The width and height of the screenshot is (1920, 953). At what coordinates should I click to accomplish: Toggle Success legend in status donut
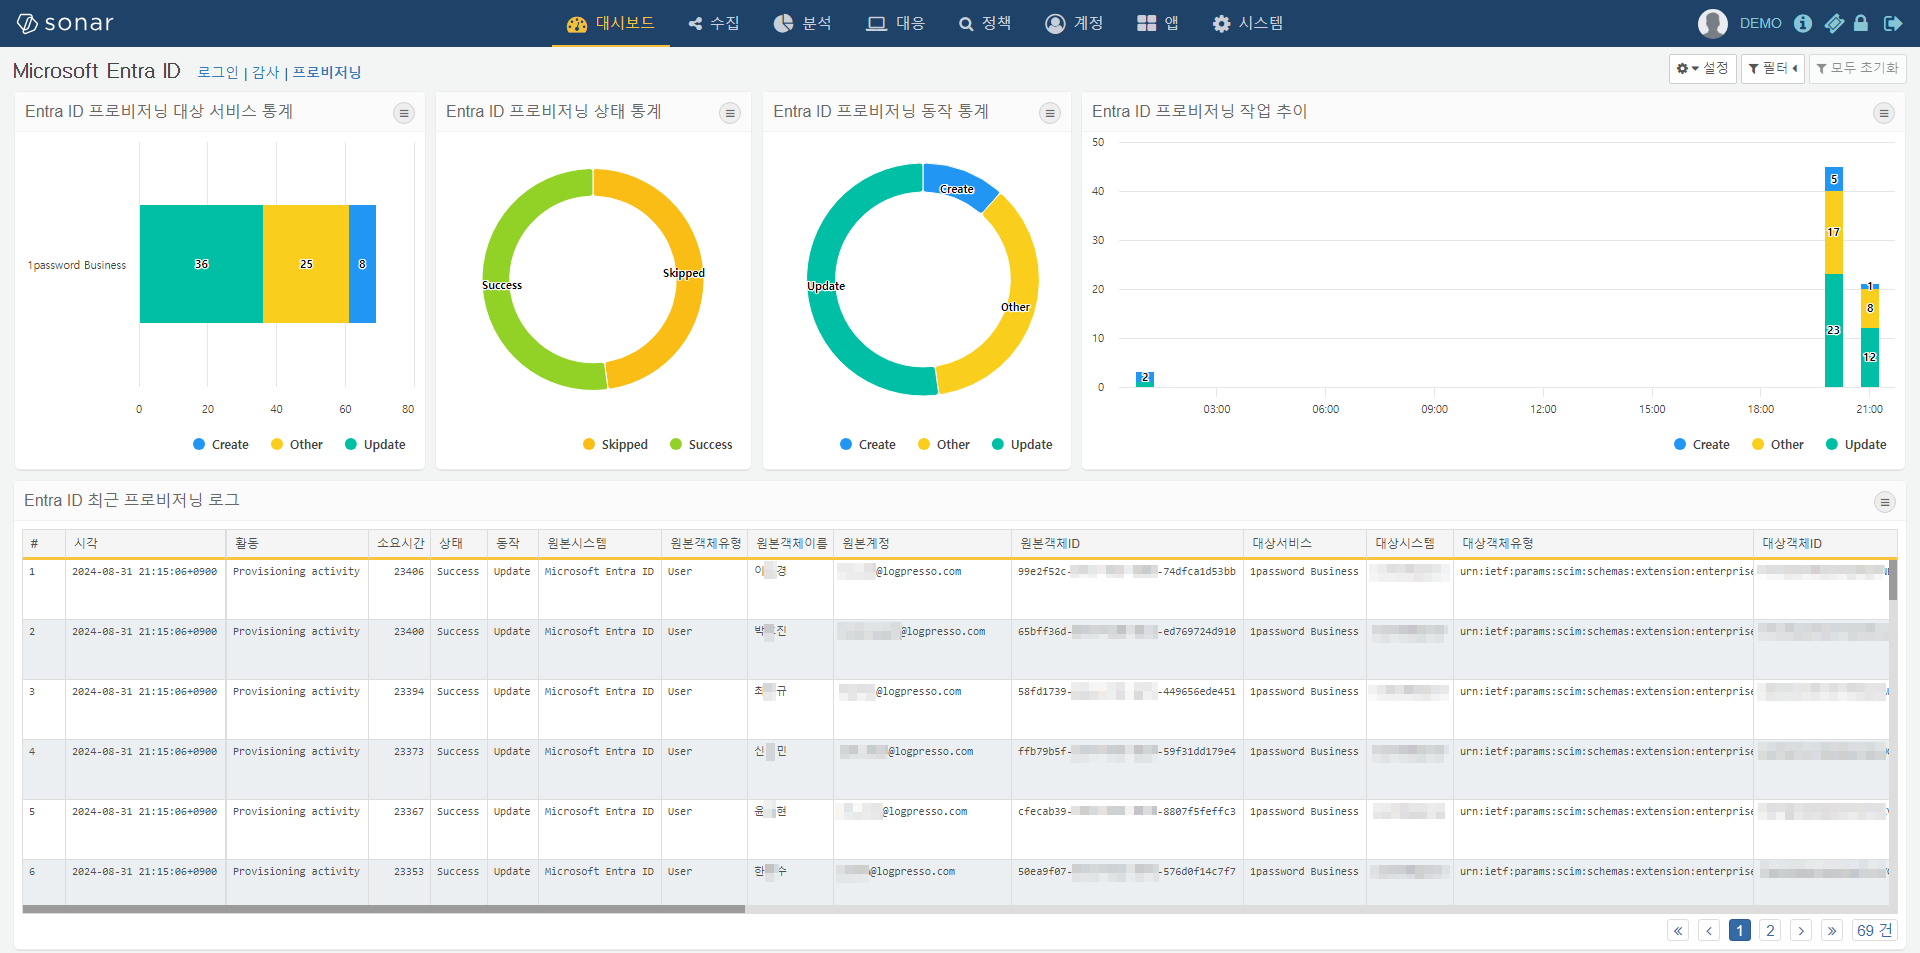tap(701, 444)
